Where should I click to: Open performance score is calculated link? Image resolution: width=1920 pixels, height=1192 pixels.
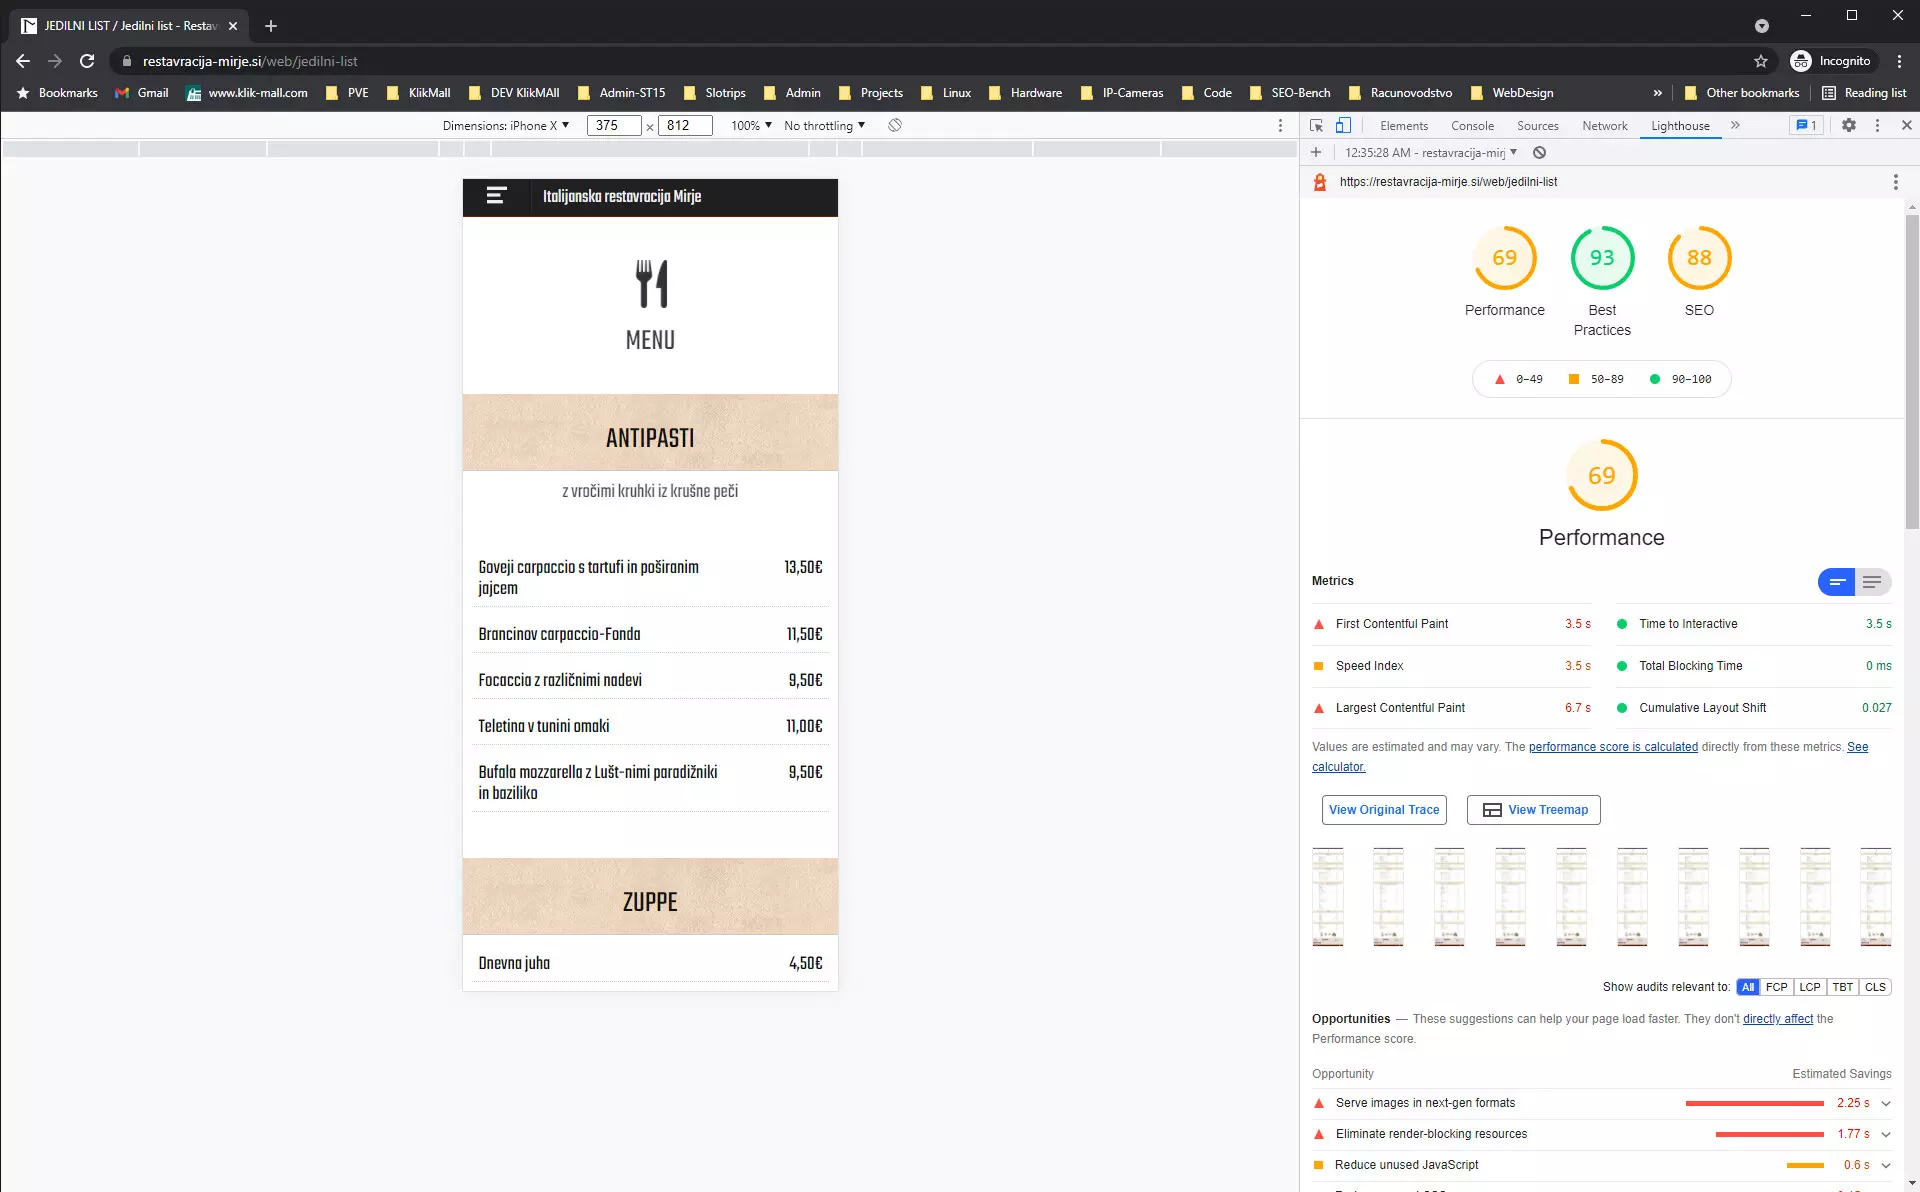(x=1612, y=747)
